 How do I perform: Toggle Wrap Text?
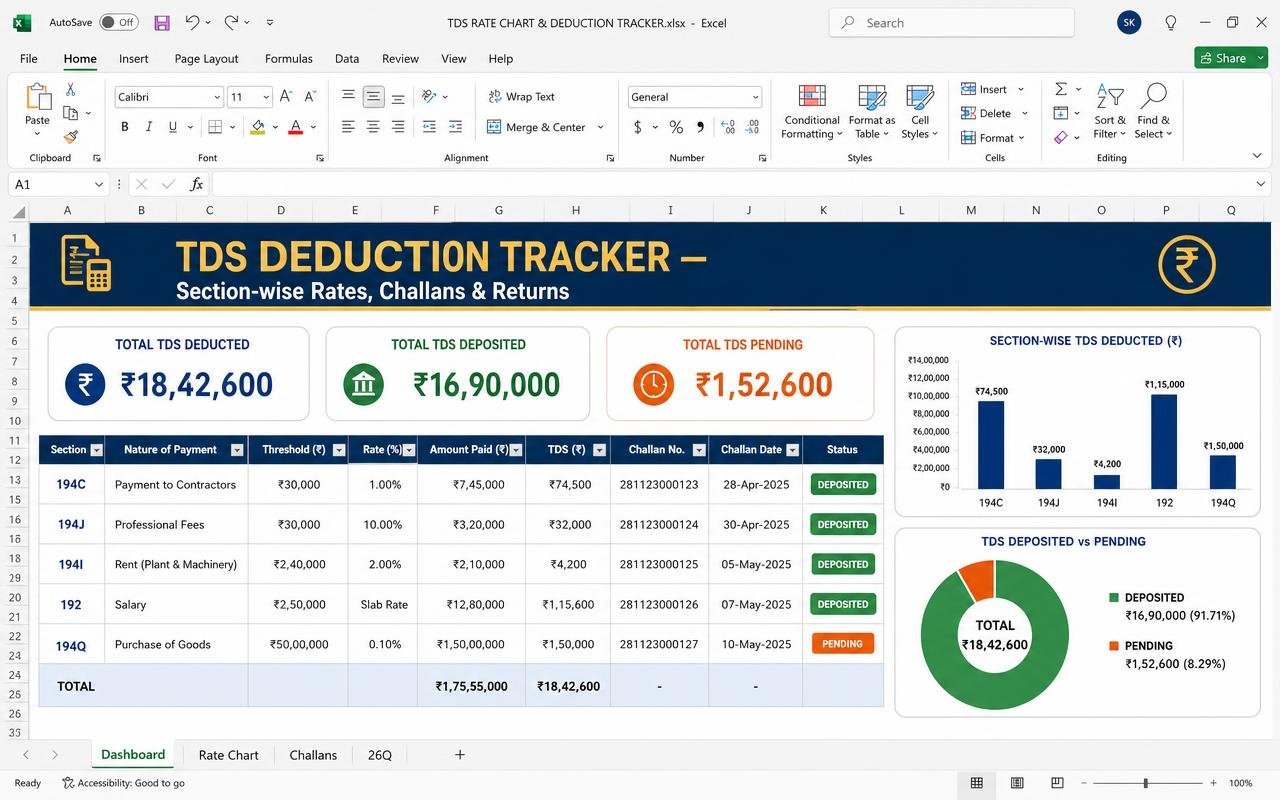tap(521, 97)
